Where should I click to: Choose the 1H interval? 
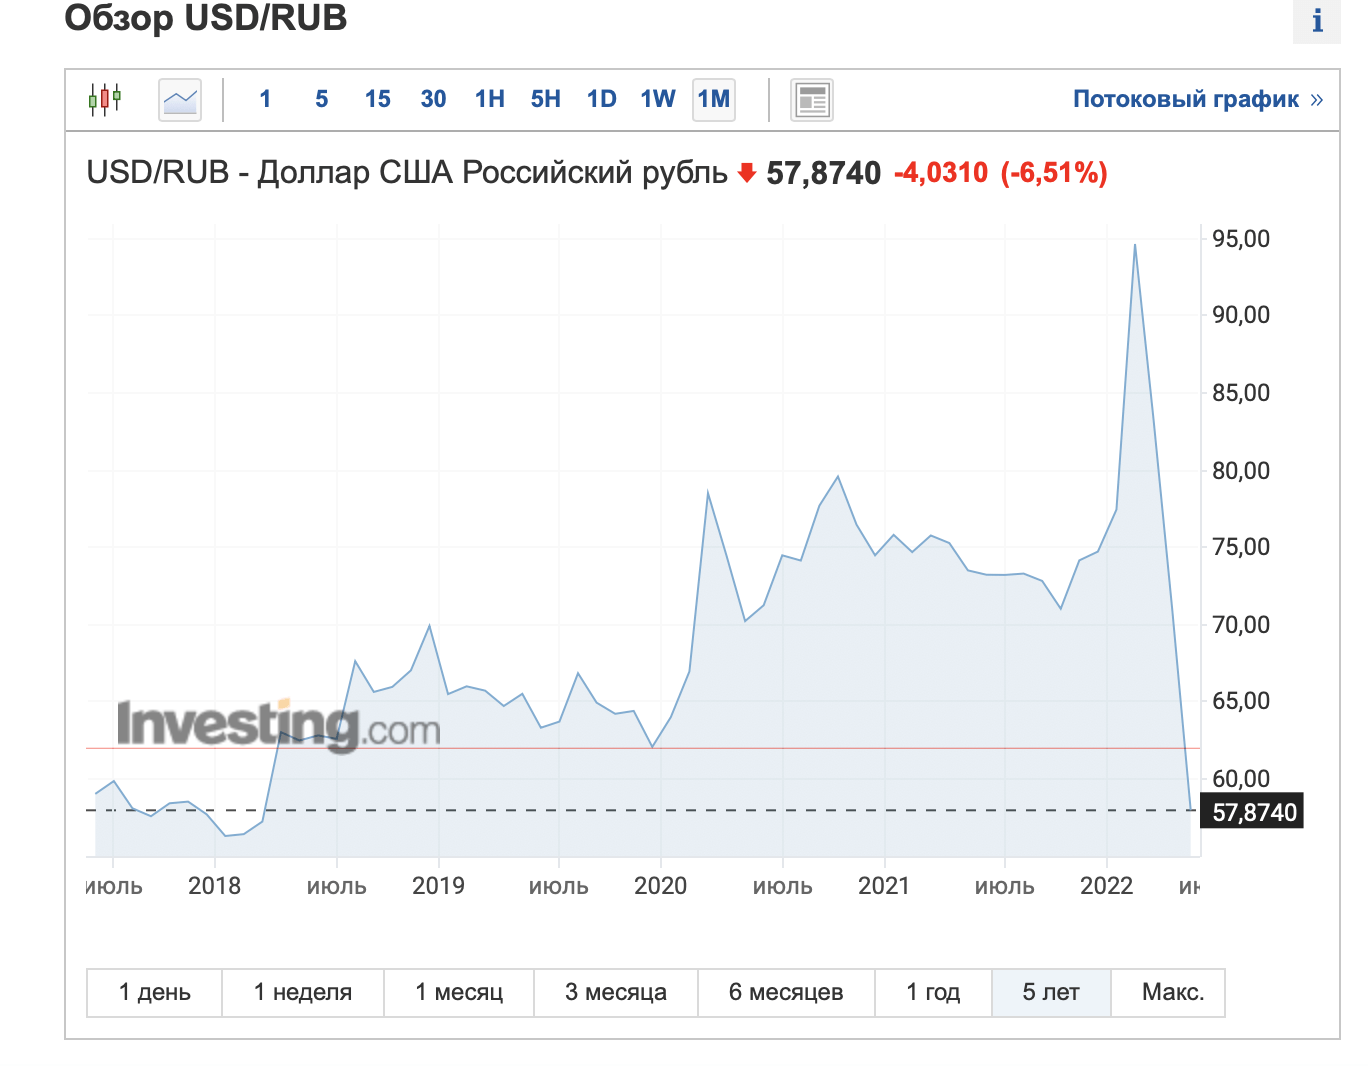click(490, 99)
